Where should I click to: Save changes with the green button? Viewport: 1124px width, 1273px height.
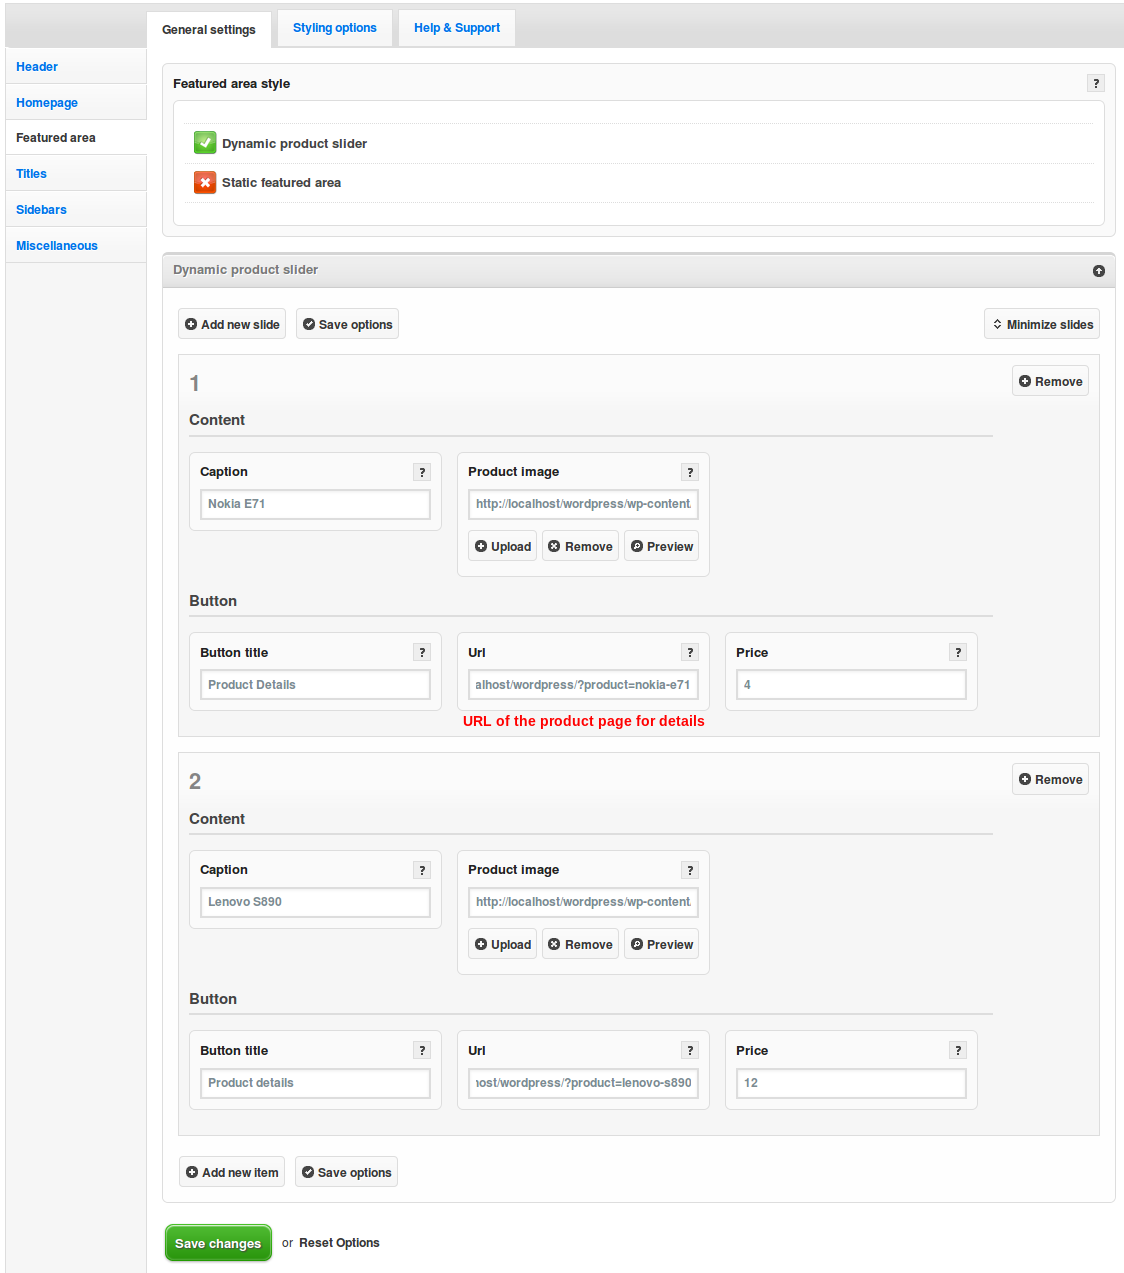218,1242
